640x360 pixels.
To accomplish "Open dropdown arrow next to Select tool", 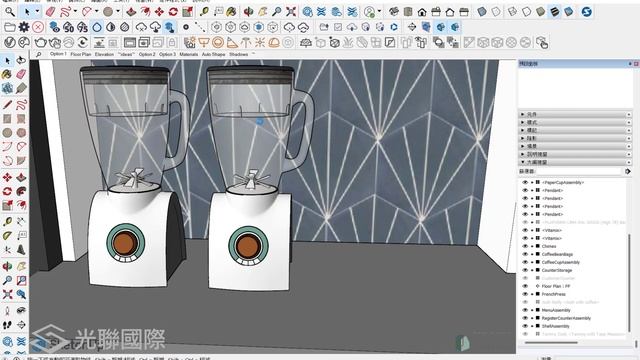I will pyautogui.click(x=37, y=12).
